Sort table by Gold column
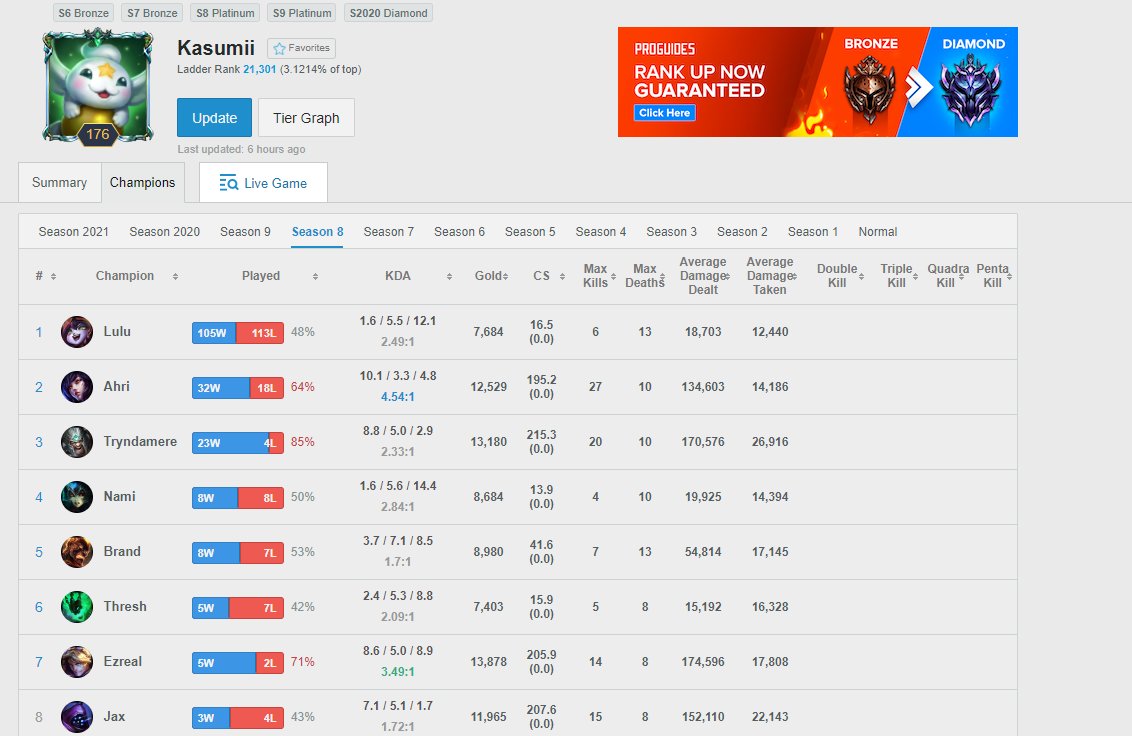This screenshot has height=736, width=1132. (491, 276)
